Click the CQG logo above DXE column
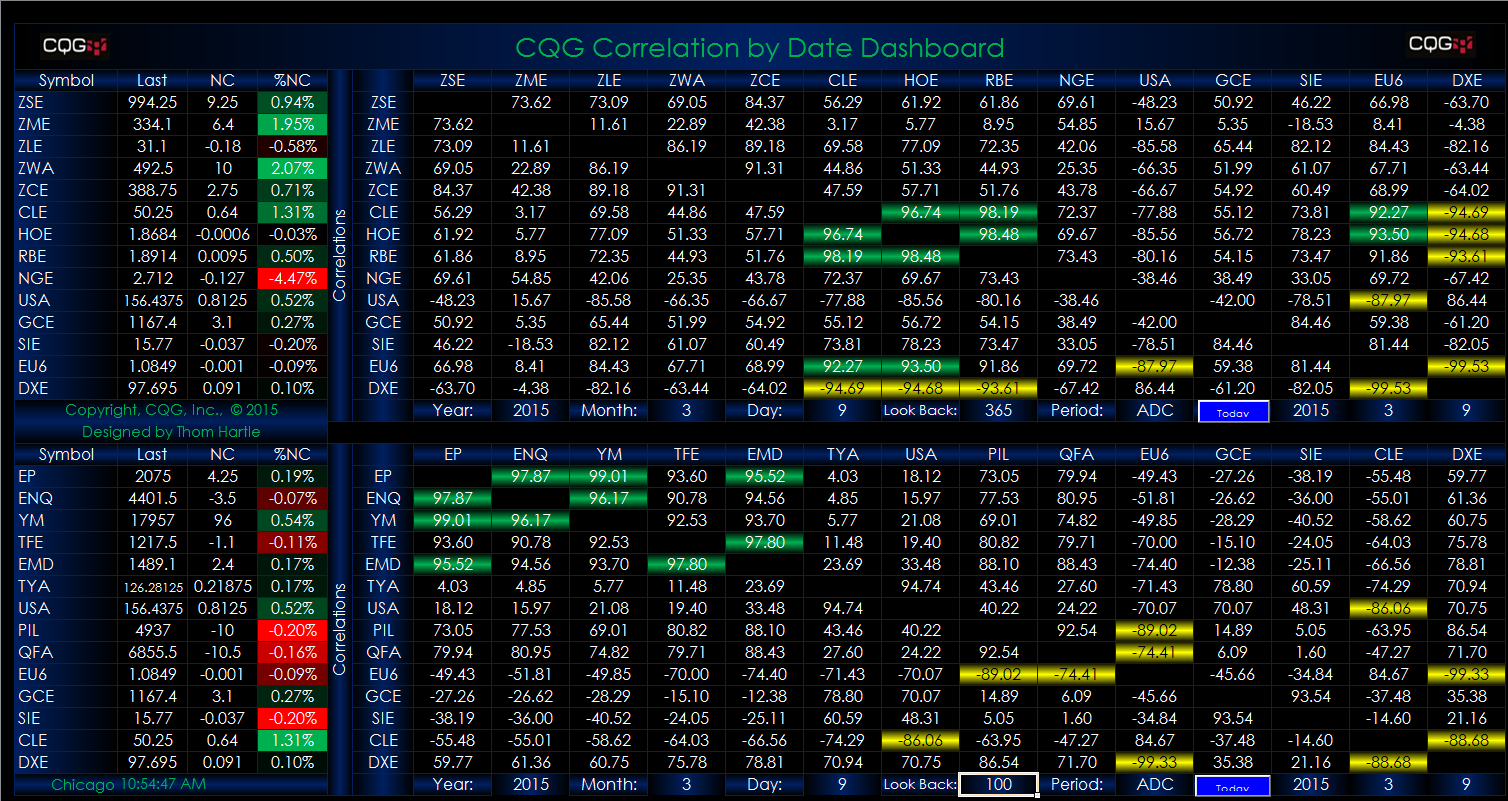1508x801 pixels. [x=1440, y=44]
